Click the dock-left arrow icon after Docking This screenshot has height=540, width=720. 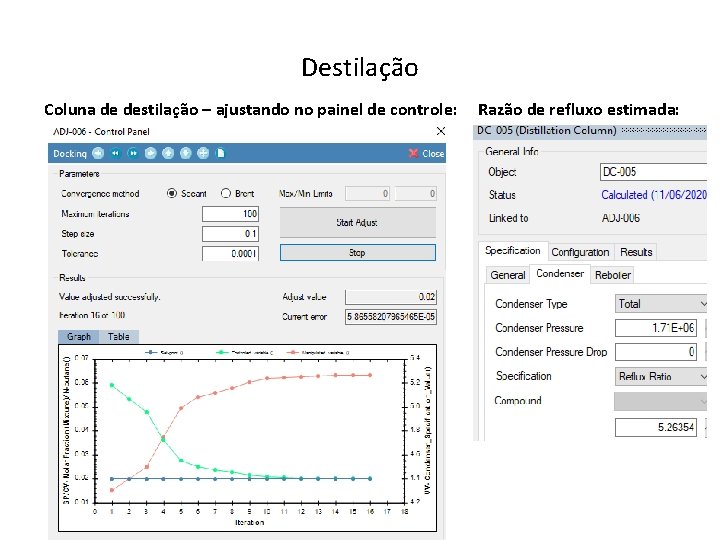tap(98, 153)
